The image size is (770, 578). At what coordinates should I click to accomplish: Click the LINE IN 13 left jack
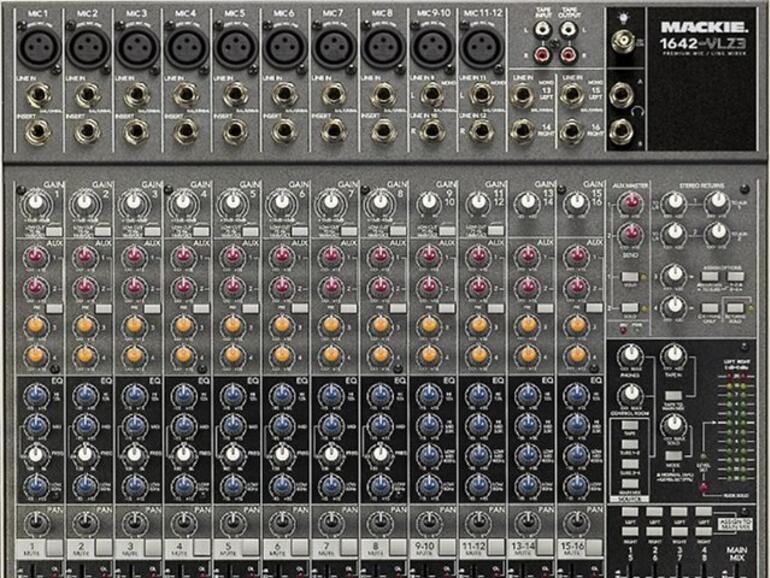(522, 95)
